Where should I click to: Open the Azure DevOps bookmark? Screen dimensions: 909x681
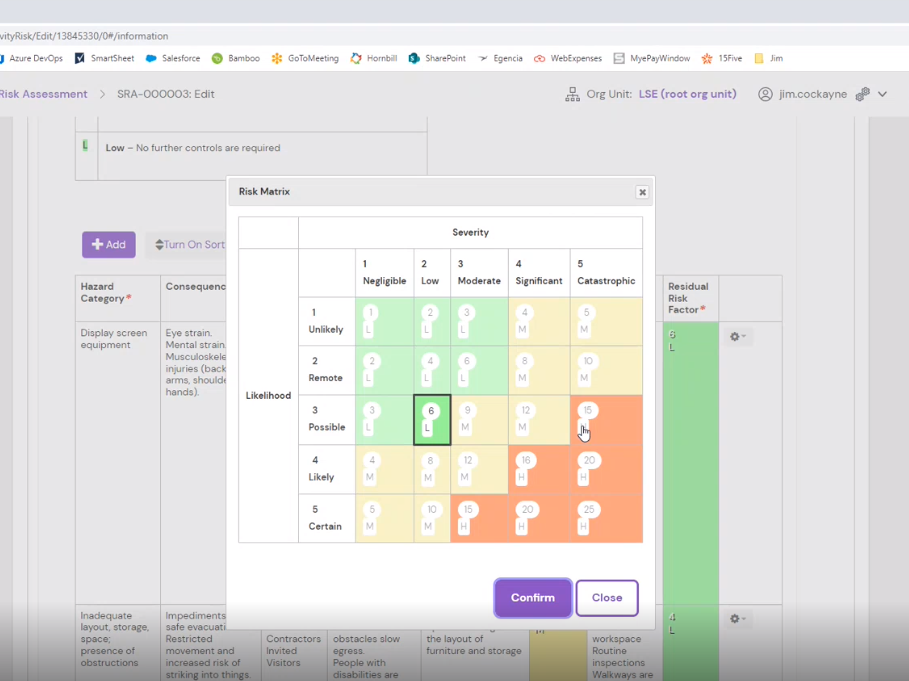click(x=30, y=59)
